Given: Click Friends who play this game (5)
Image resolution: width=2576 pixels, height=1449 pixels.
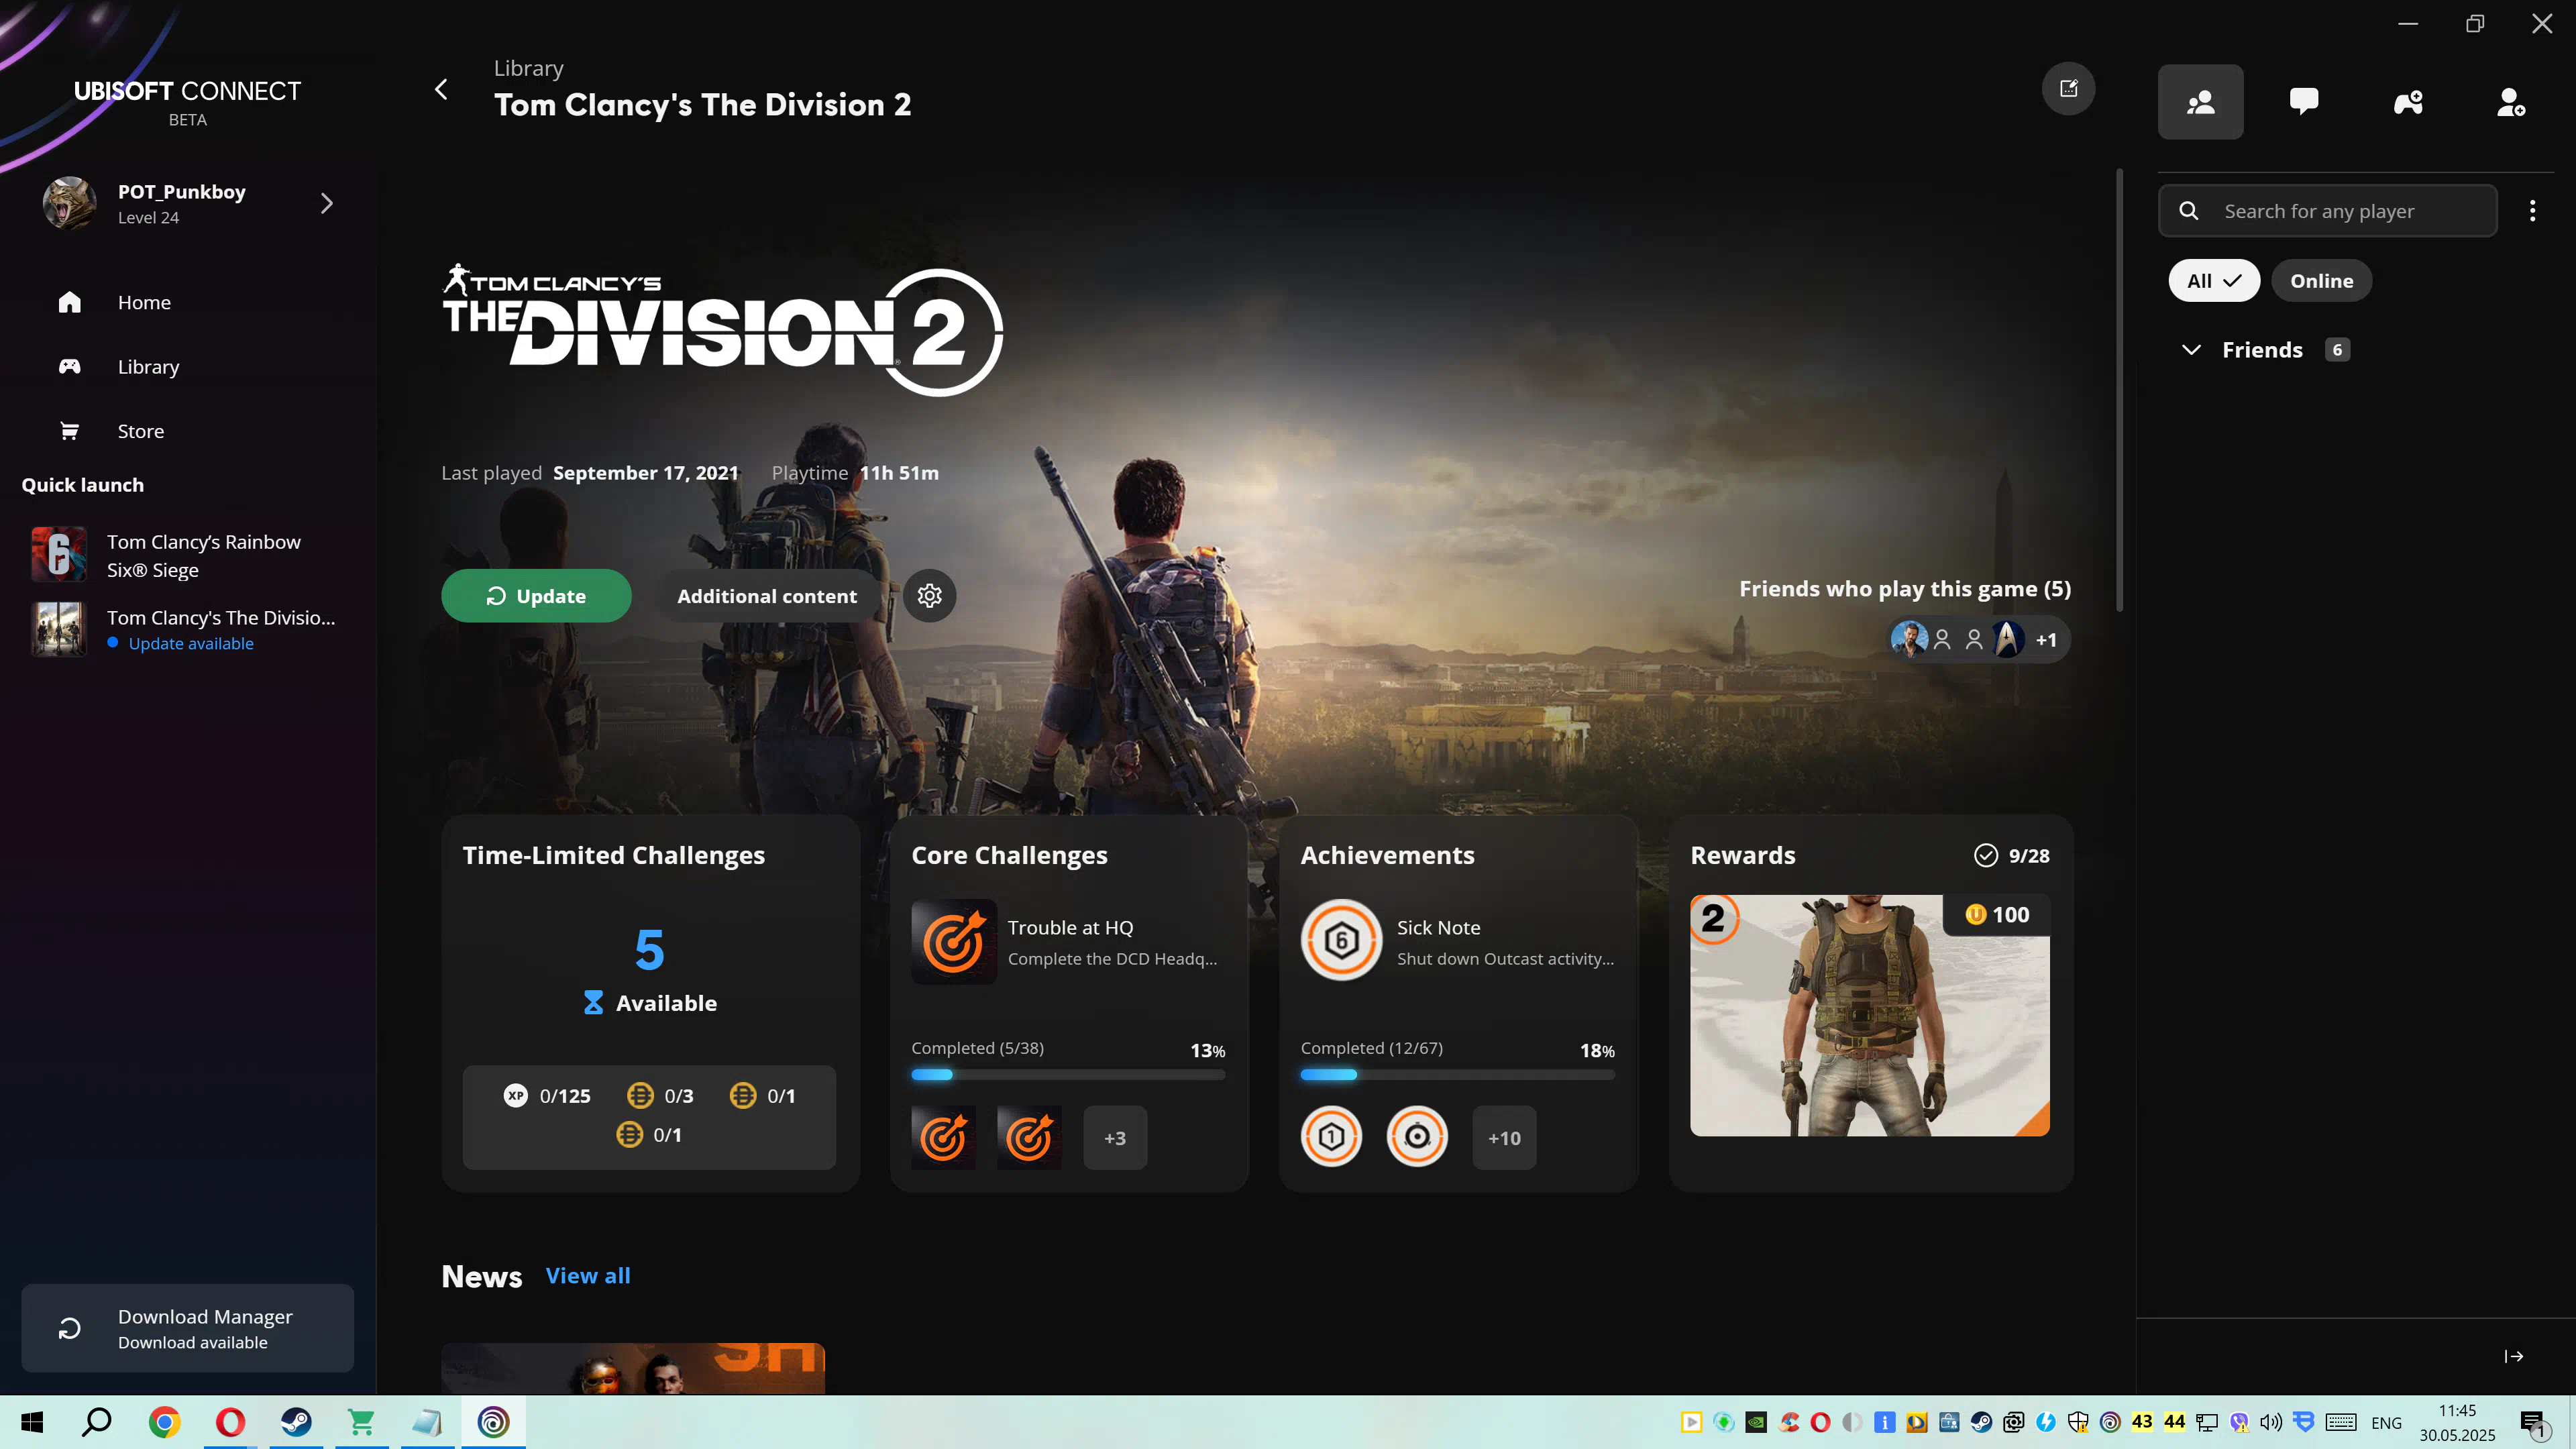Looking at the screenshot, I should [x=1905, y=589].
